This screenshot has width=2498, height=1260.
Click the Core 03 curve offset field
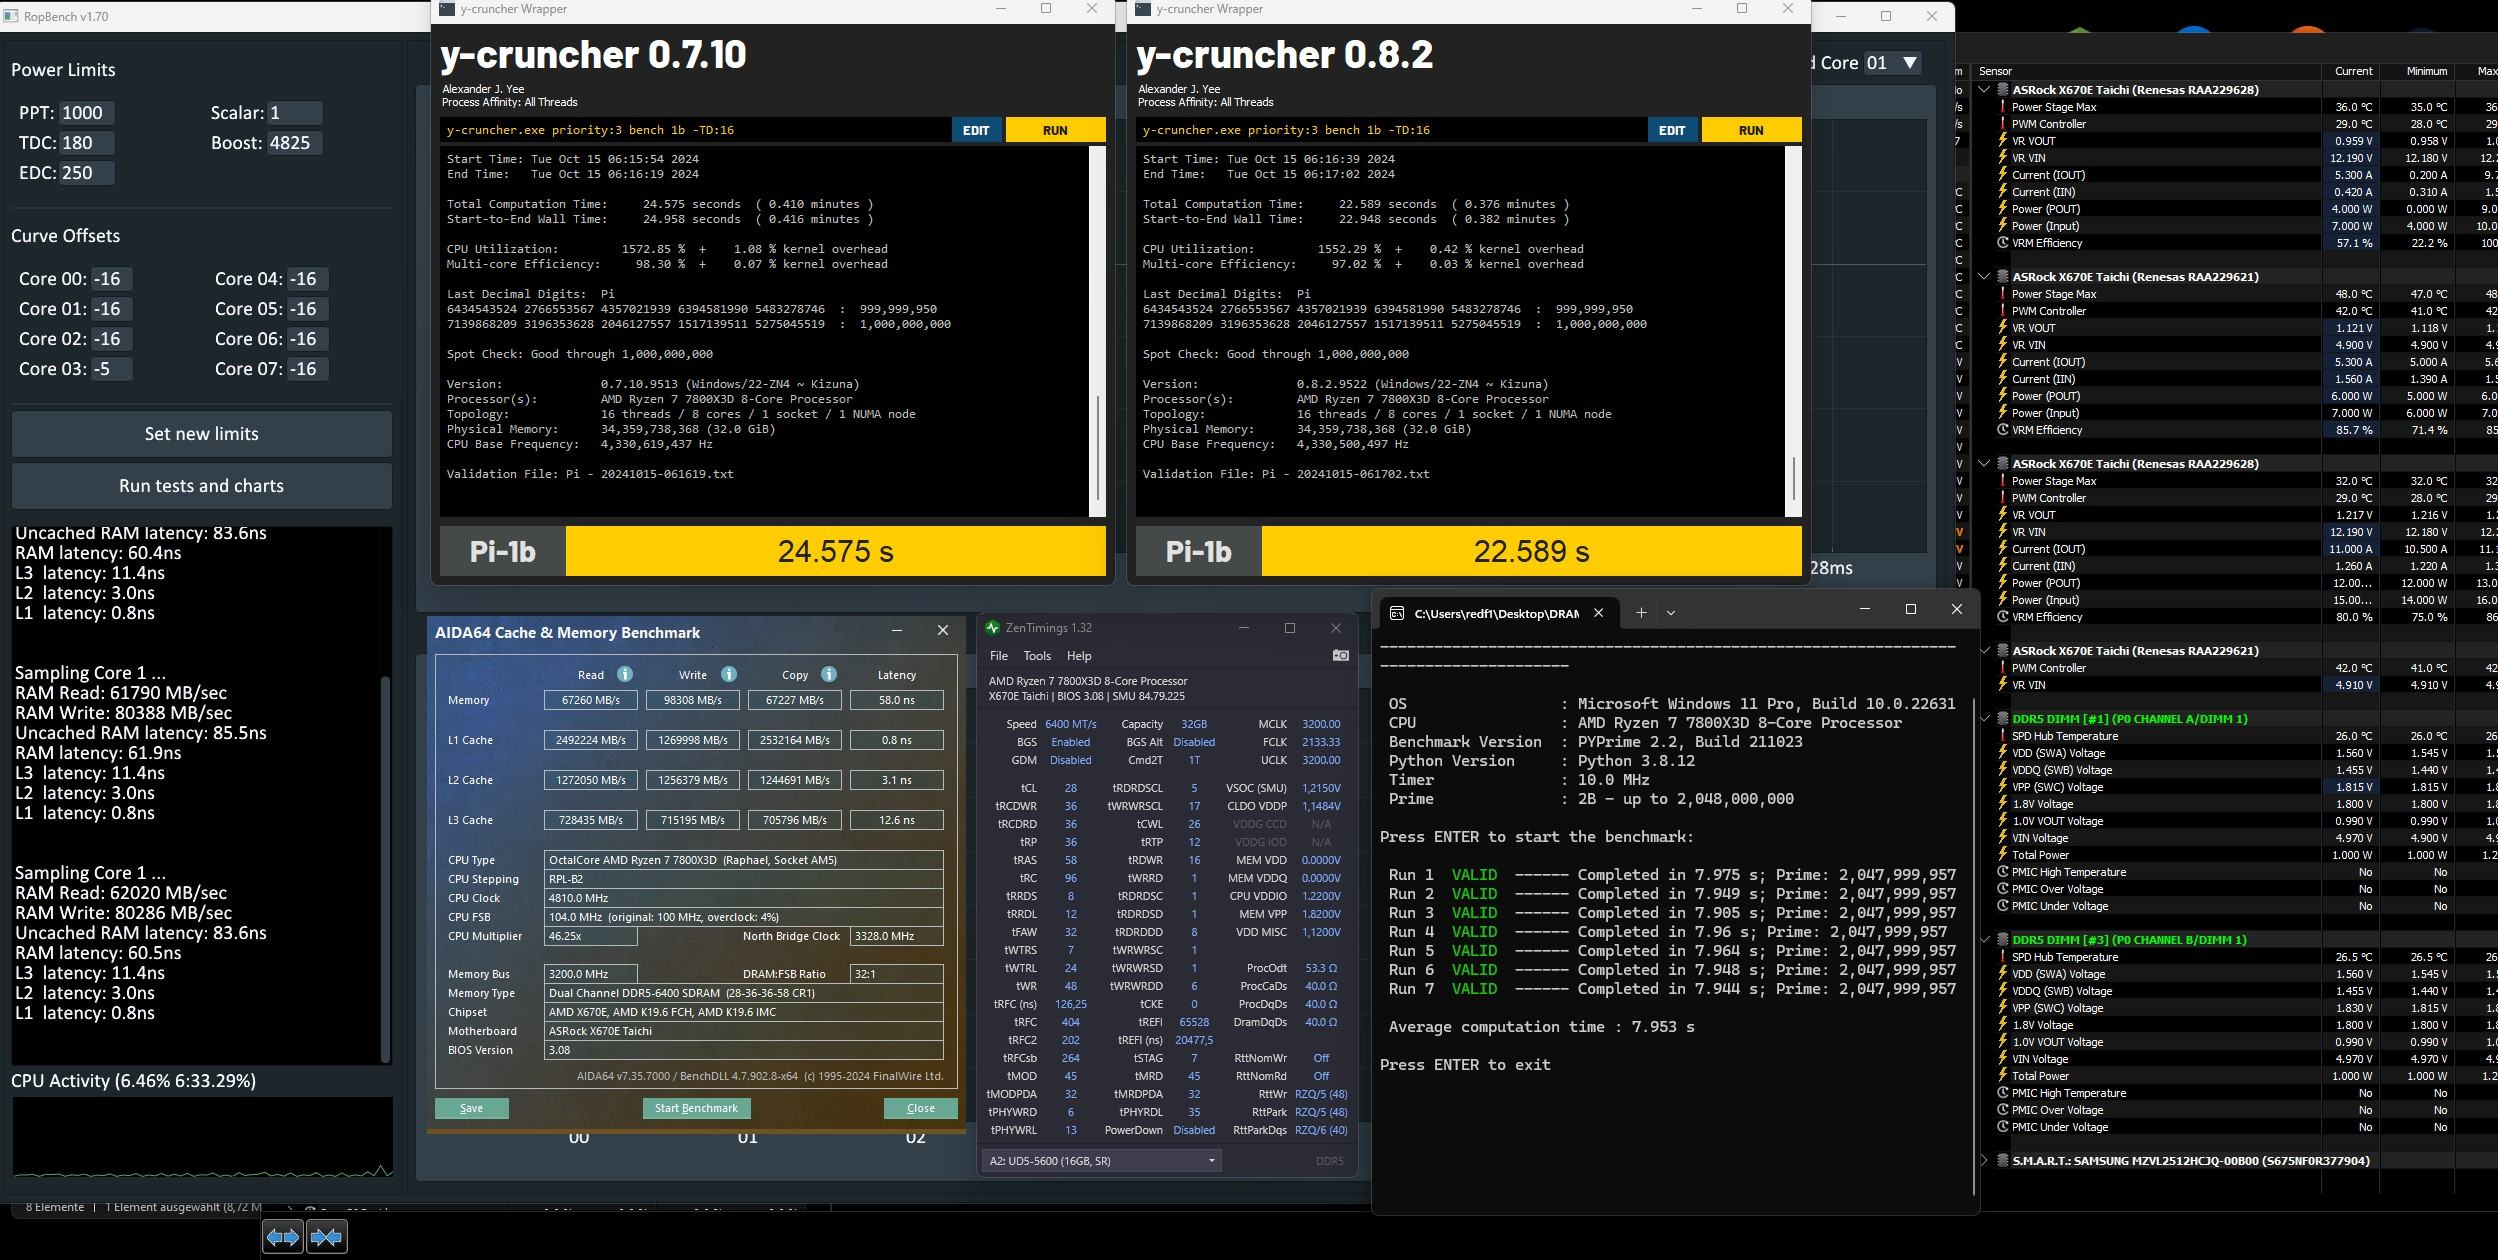111,369
